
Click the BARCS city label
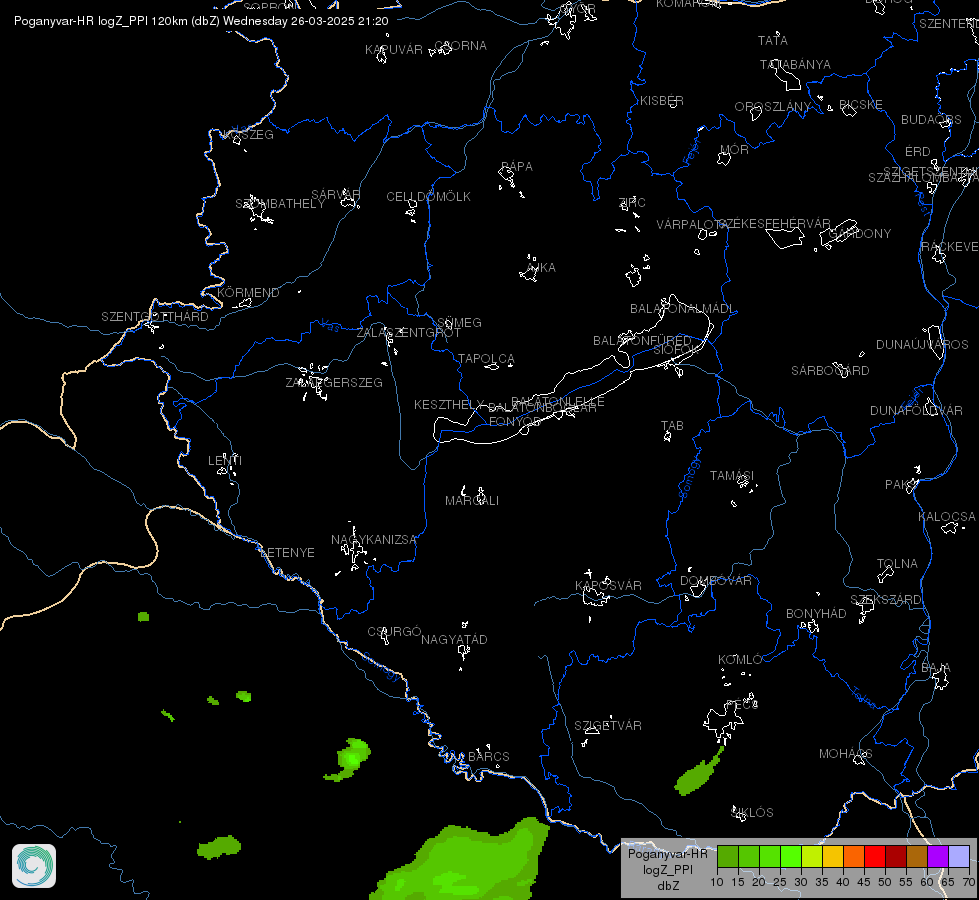coord(489,757)
